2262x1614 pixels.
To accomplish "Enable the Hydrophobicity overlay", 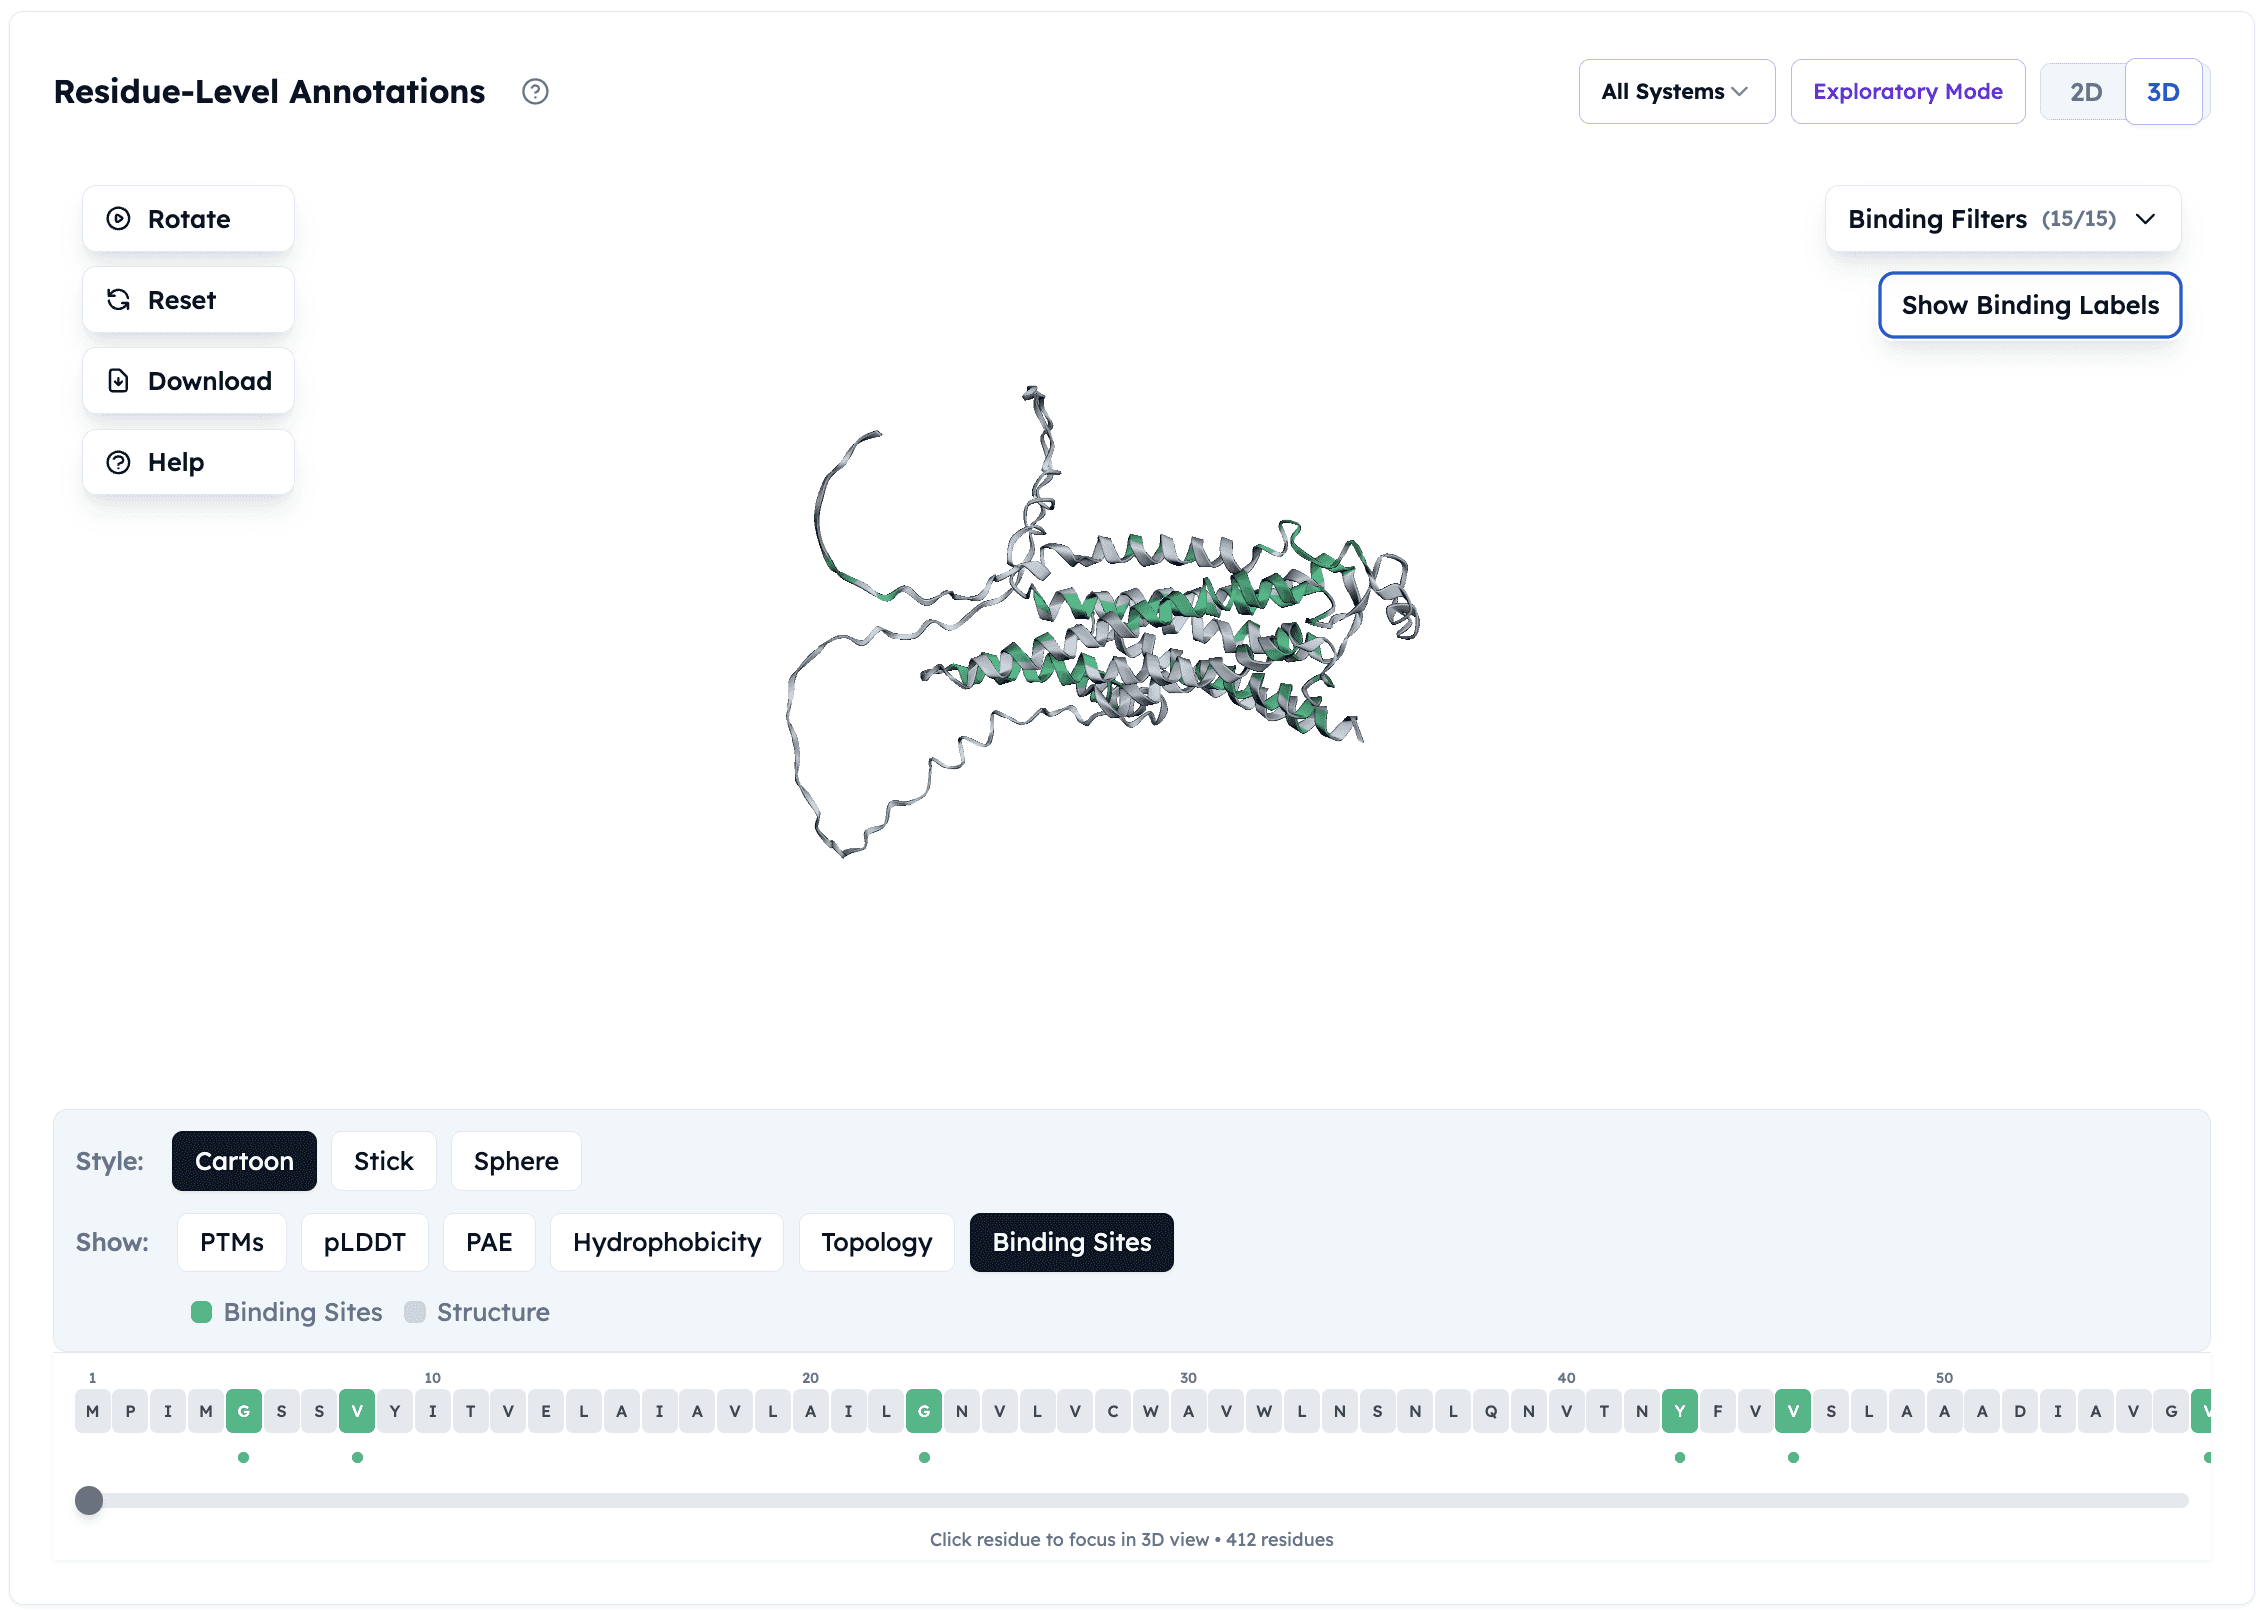I will (666, 1242).
